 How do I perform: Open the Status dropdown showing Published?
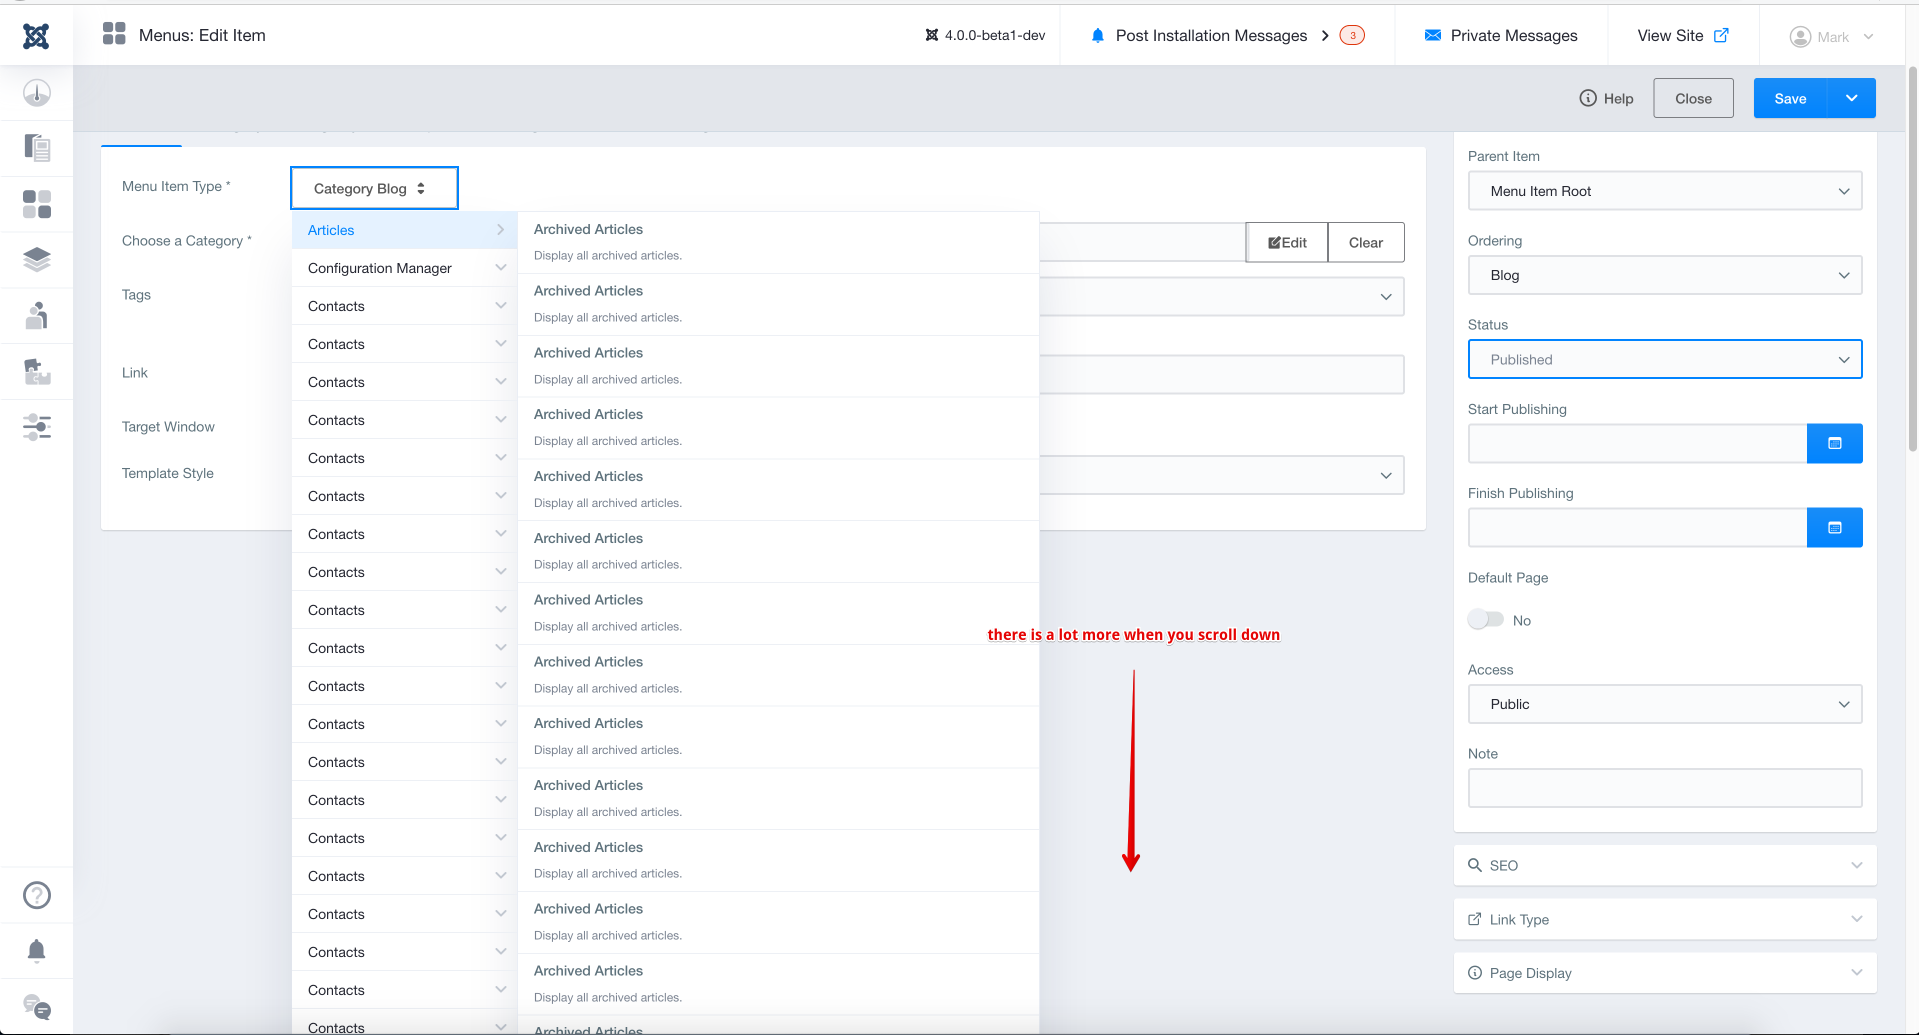[1664, 359]
